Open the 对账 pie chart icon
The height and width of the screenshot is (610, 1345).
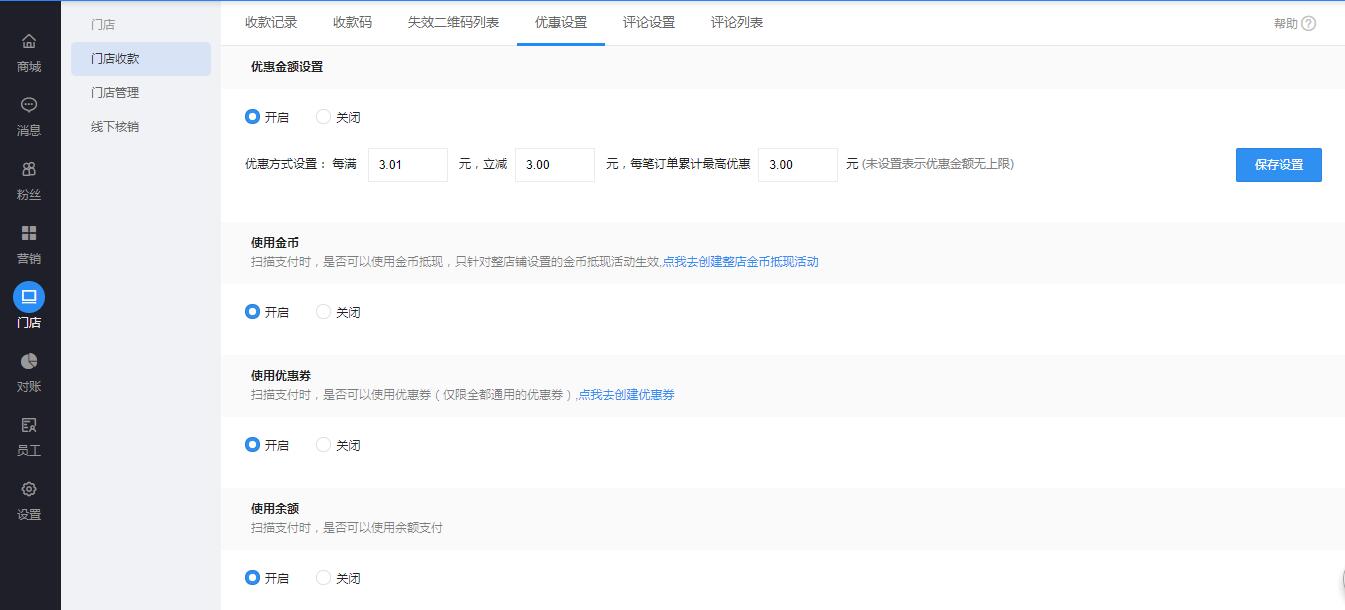(29, 361)
